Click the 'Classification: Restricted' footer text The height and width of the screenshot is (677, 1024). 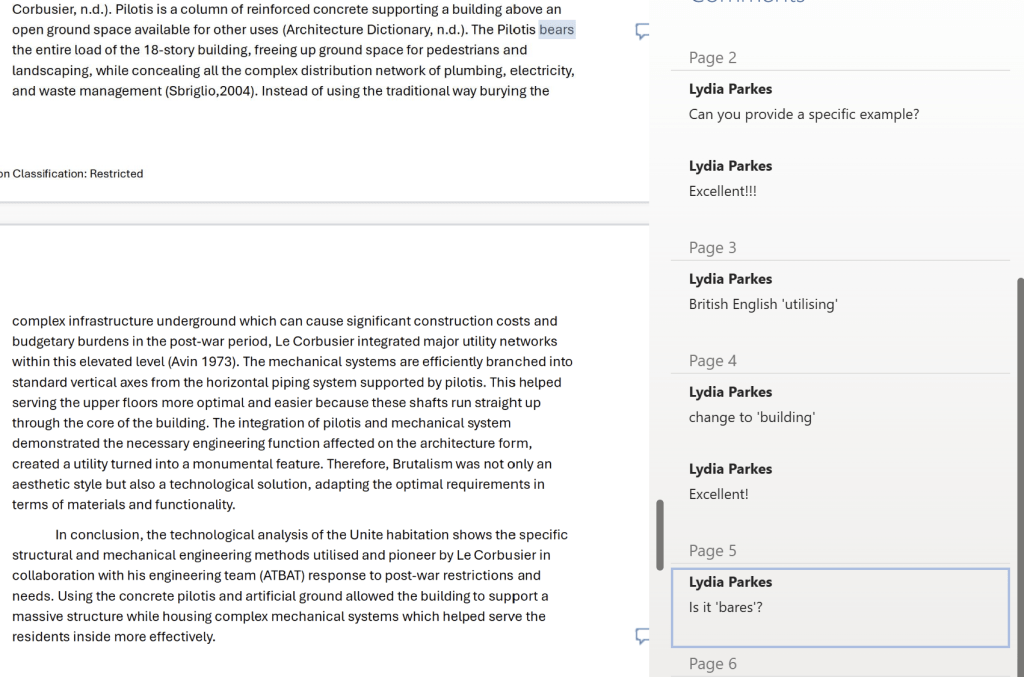coord(78,174)
